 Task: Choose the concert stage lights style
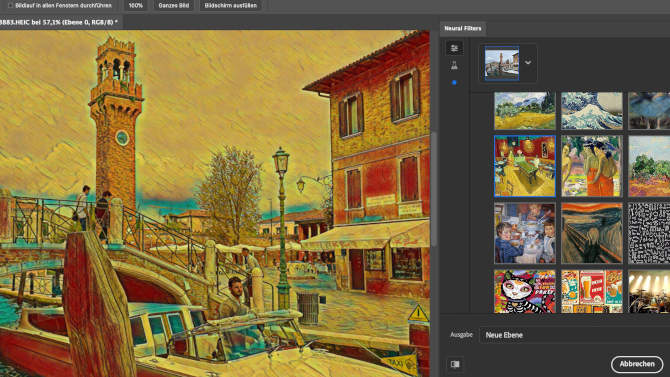[x=649, y=292]
